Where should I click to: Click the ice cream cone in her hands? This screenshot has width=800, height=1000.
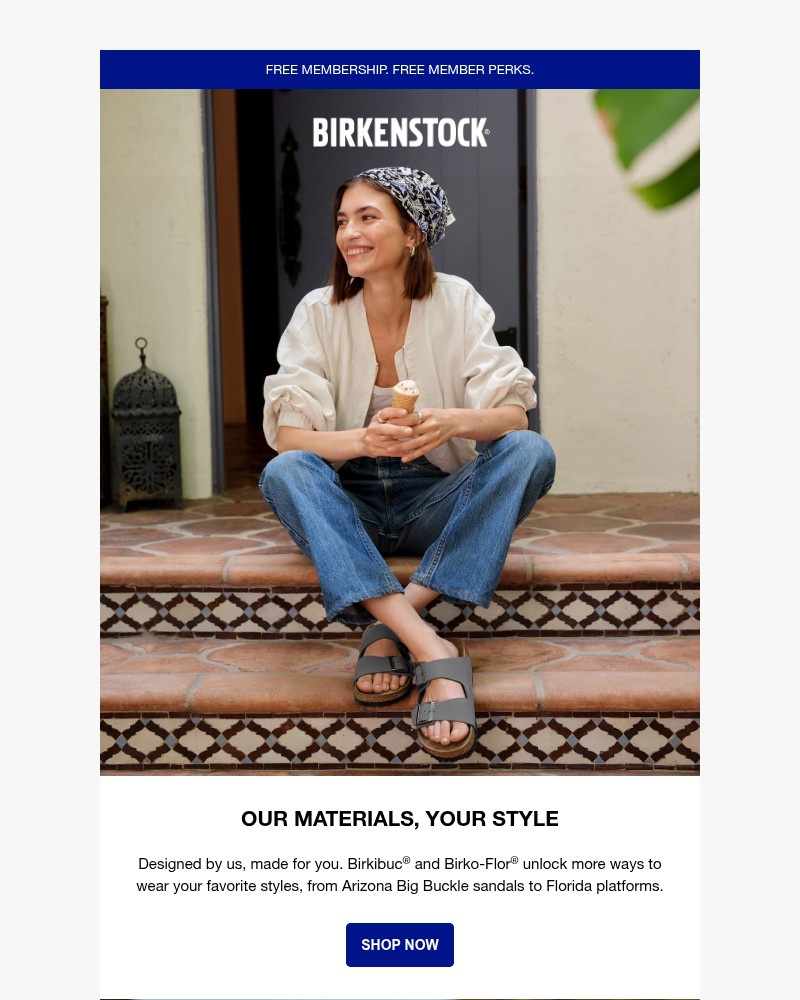pyautogui.click(x=404, y=395)
